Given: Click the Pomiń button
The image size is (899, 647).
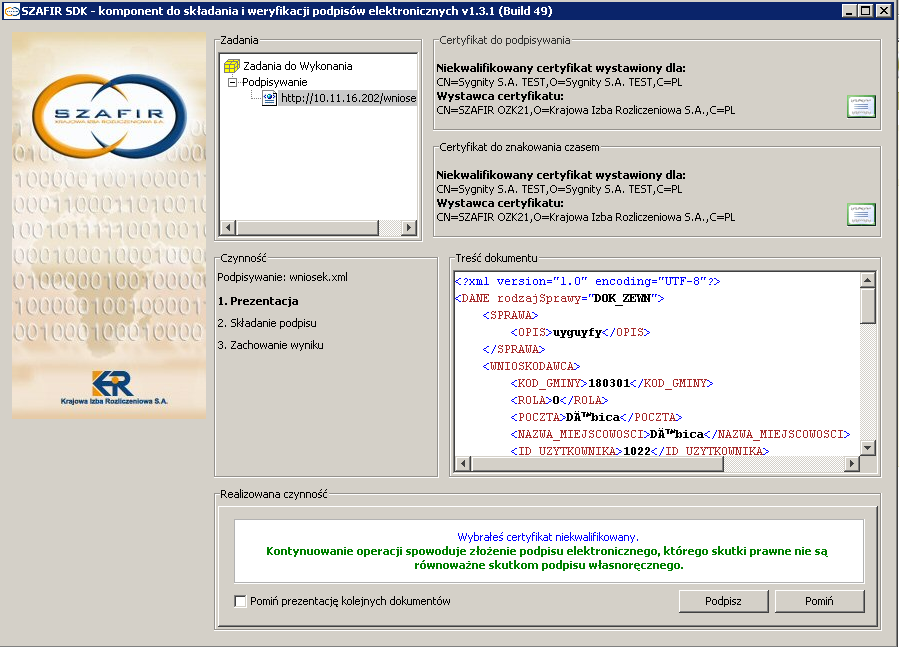Looking at the screenshot, I should point(819,601).
